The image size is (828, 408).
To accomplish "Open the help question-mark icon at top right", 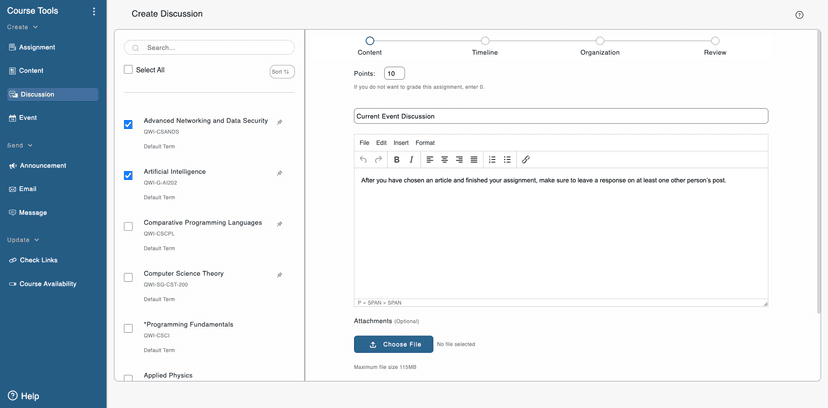I will coord(799,15).
